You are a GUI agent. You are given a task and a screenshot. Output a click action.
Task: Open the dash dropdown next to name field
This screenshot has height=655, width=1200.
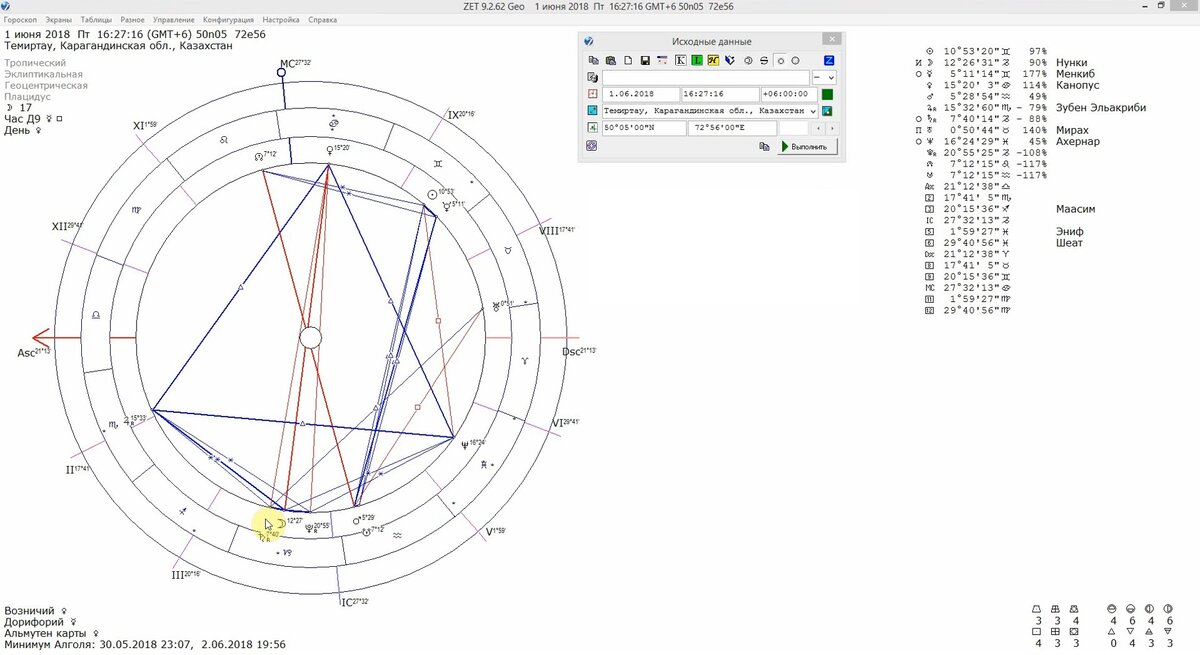(x=824, y=77)
